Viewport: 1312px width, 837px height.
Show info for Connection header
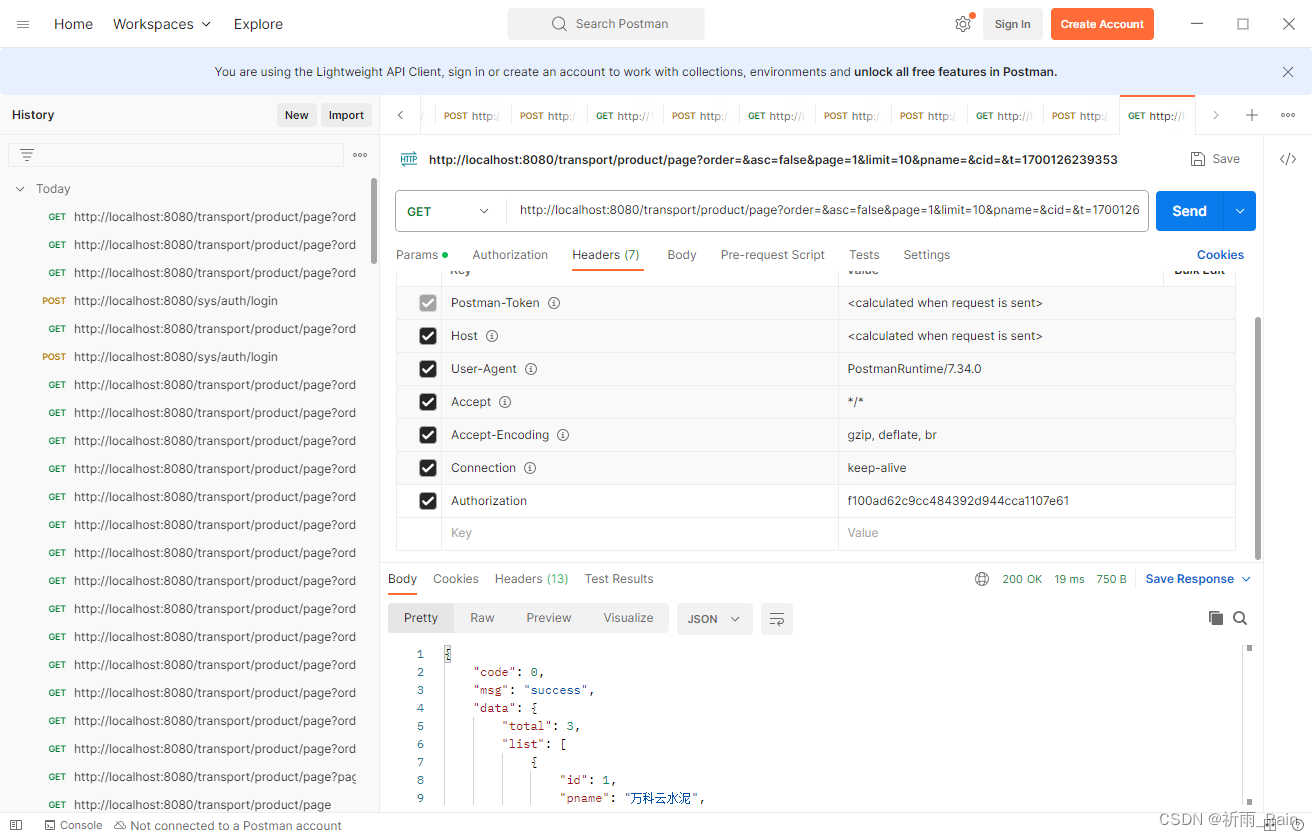pyautogui.click(x=530, y=468)
